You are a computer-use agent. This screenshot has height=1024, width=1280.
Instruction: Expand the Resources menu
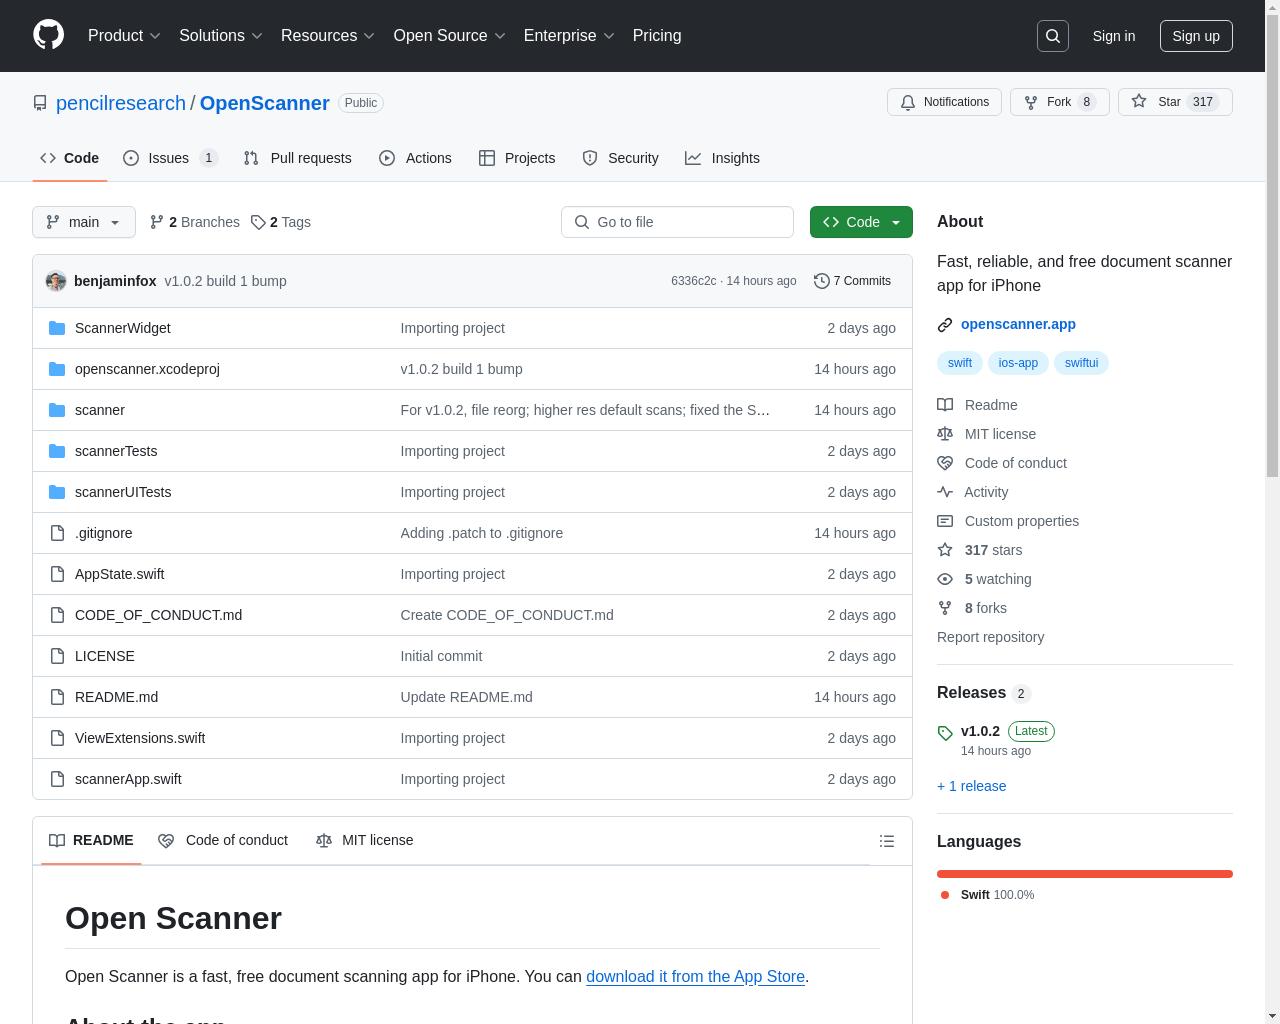pyautogui.click(x=328, y=36)
